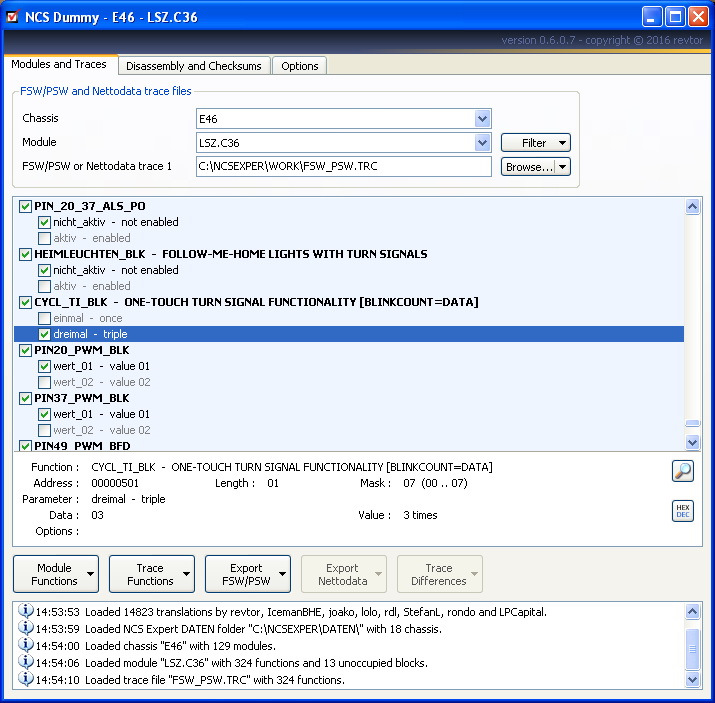The width and height of the screenshot is (715, 703).
Task: Click the NCS Dummy title bar icon
Action: [x=13, y=17]
